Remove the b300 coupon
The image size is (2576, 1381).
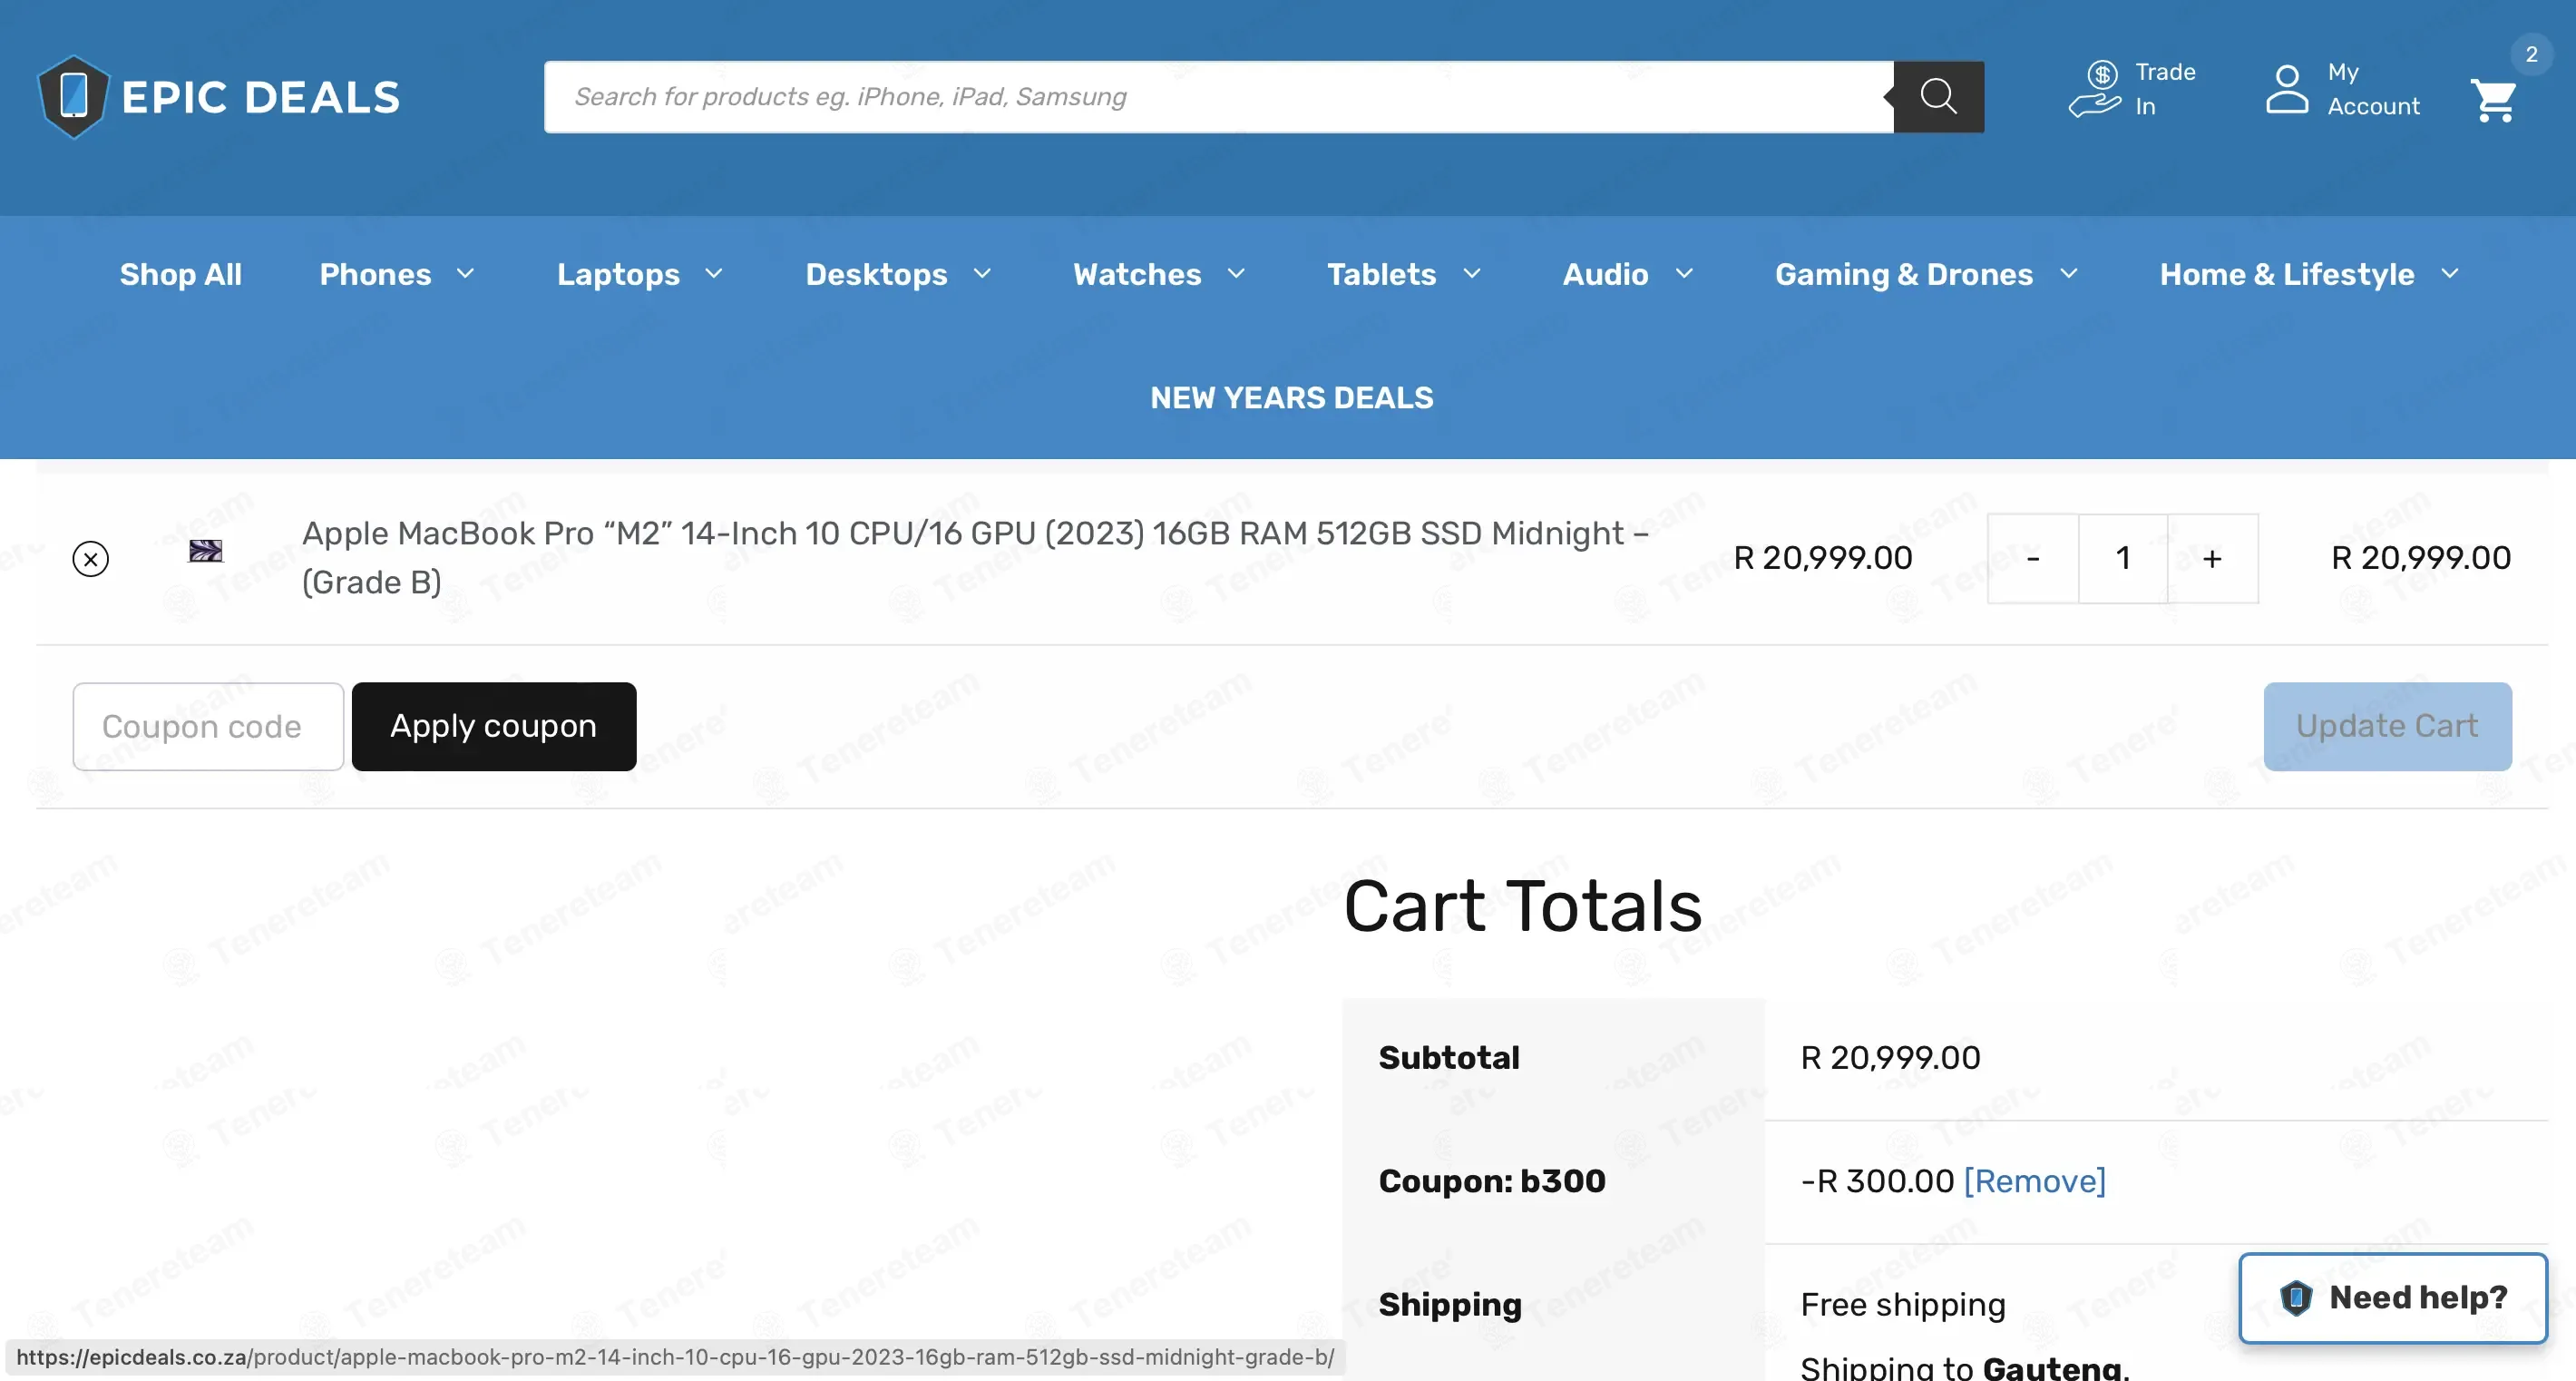tap(2035, 1181)
